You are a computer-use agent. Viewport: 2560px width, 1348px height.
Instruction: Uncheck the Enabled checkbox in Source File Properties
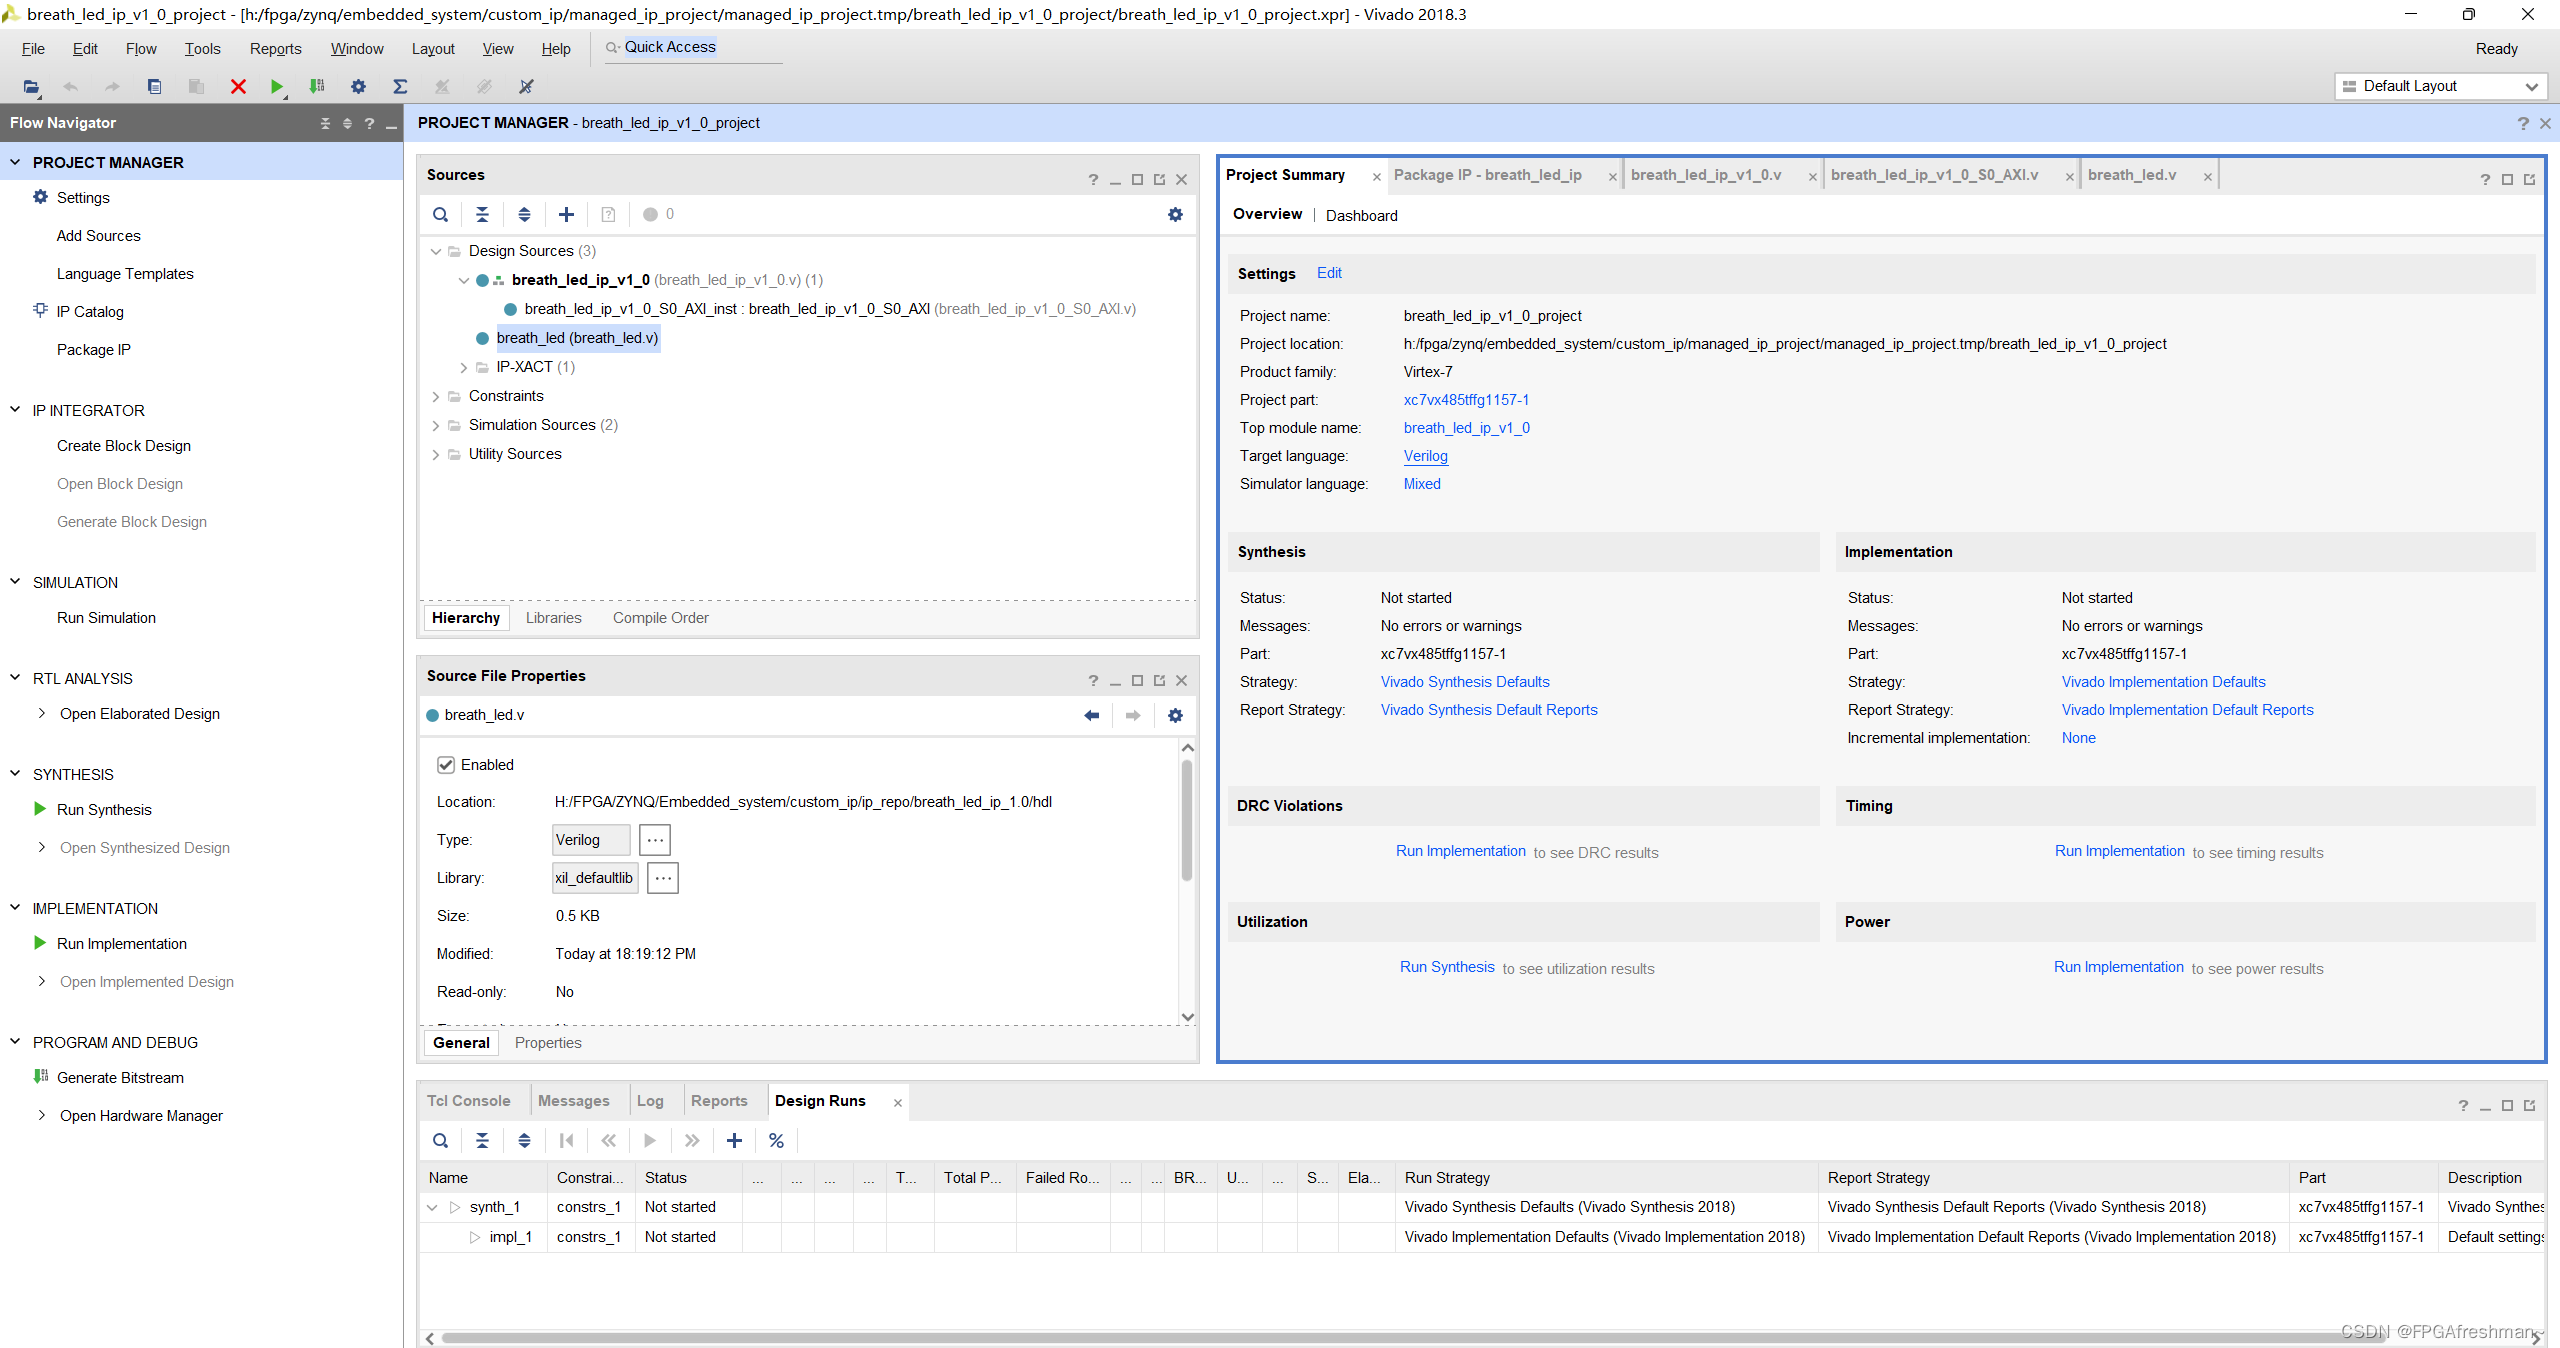pos(447,764)
